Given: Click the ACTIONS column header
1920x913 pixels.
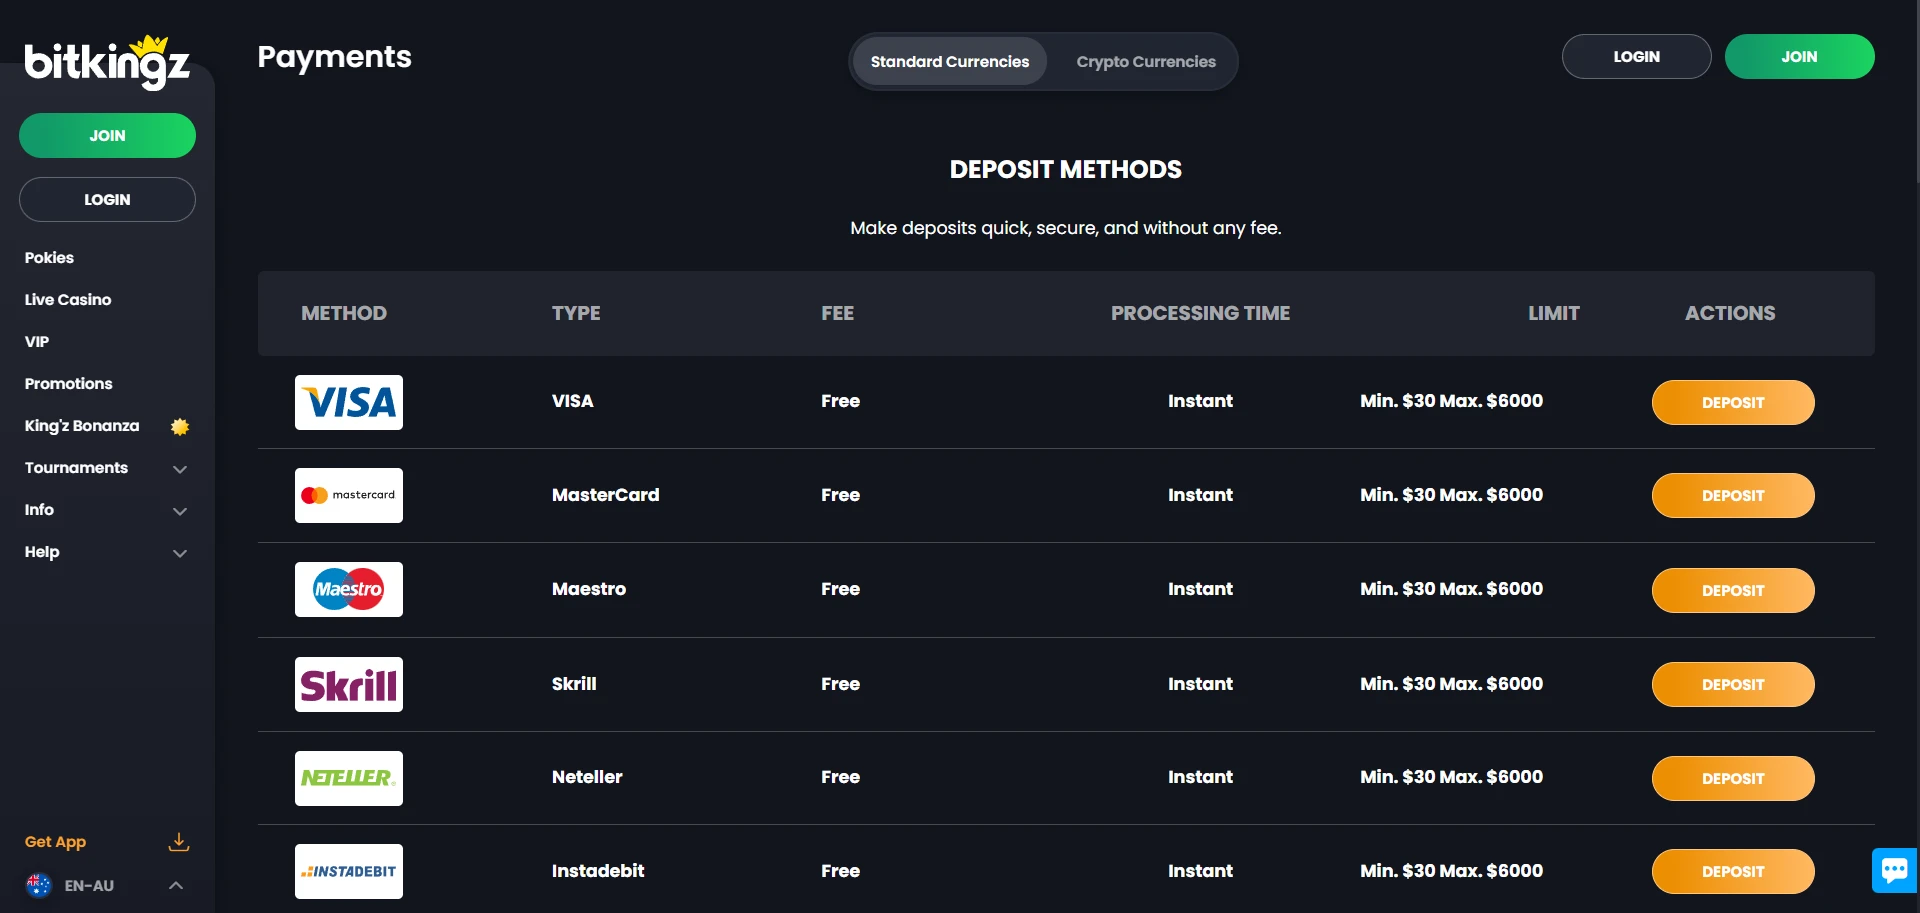Looking at the screenshot, I should pos(1730,313).
